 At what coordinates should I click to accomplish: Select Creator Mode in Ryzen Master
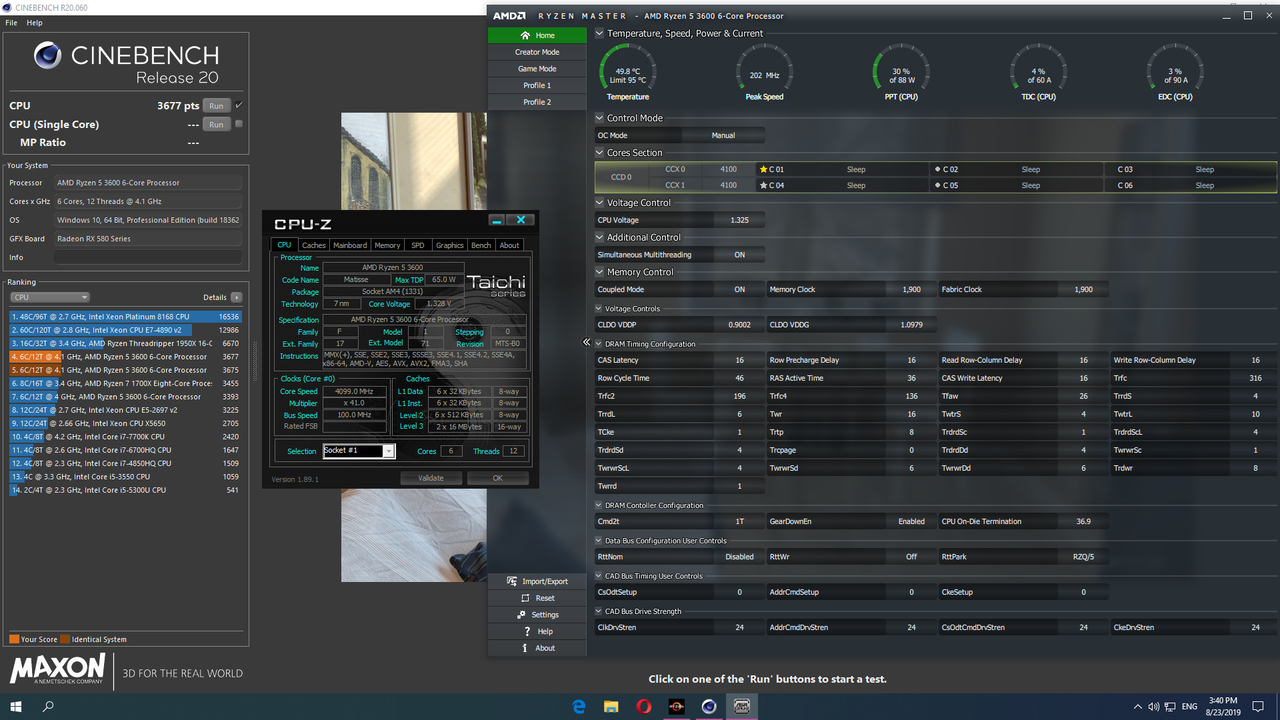click(x=537, y=52)
